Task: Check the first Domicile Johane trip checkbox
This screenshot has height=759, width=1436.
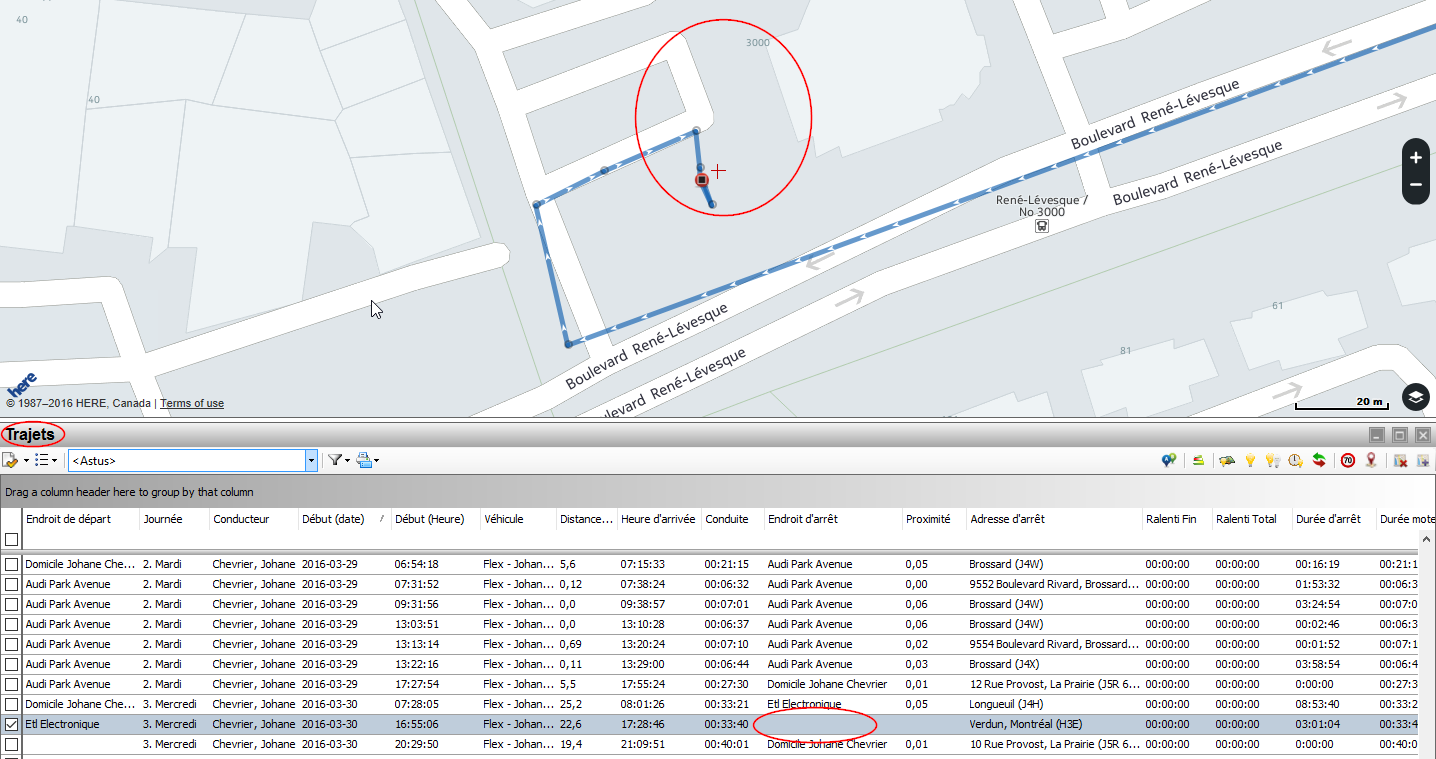Action: click(x=11, y=564)
